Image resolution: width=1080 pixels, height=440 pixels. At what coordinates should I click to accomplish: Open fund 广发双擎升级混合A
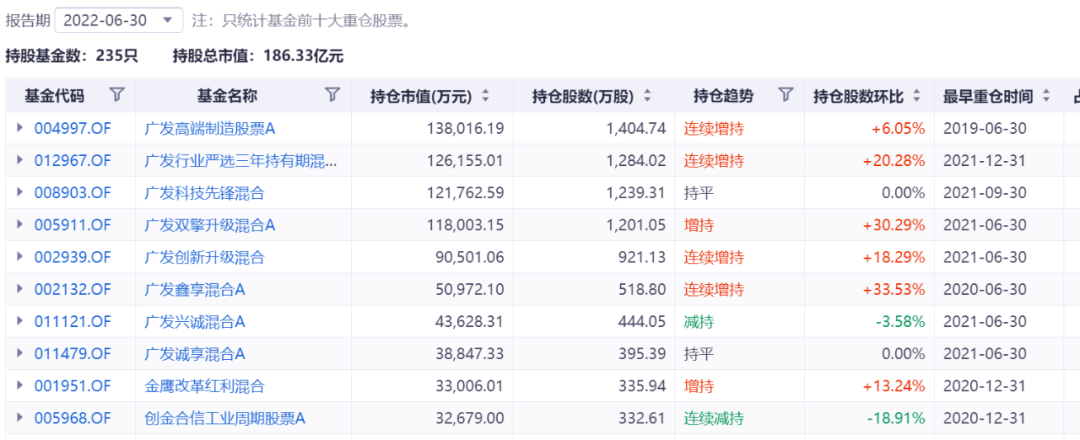[210, 225]
